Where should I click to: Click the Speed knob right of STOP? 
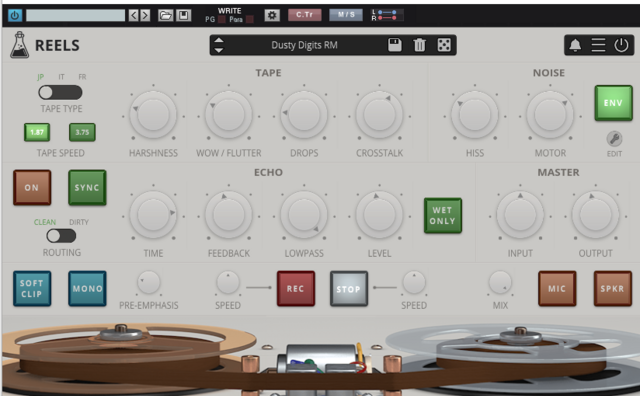click(x=414, y=283)
